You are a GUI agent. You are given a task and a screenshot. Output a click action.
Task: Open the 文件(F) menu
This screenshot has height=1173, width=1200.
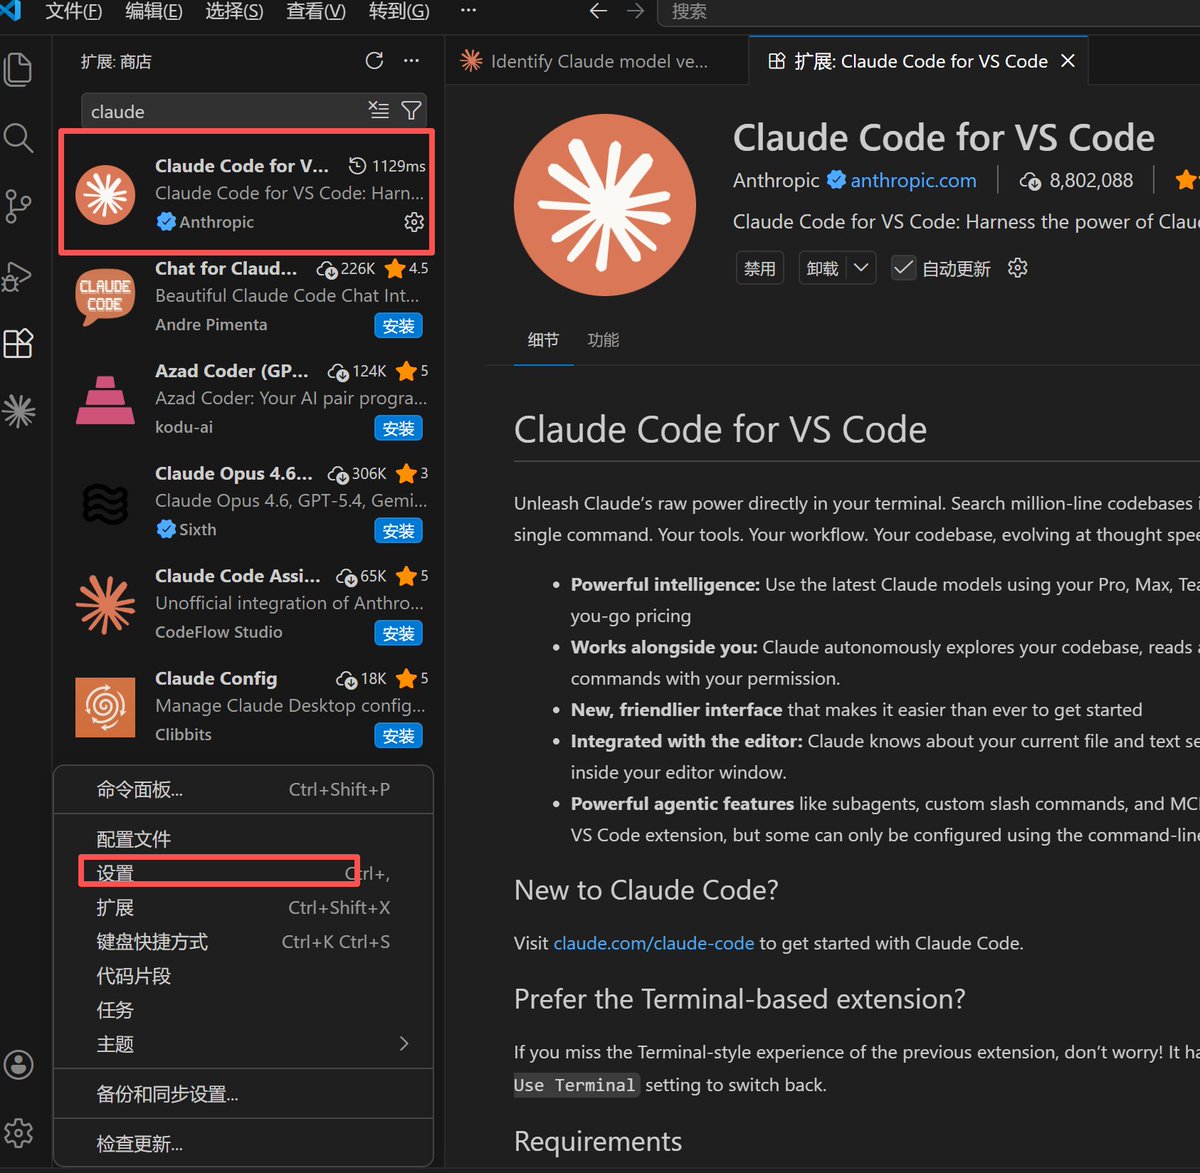click(x=74, y=11)
